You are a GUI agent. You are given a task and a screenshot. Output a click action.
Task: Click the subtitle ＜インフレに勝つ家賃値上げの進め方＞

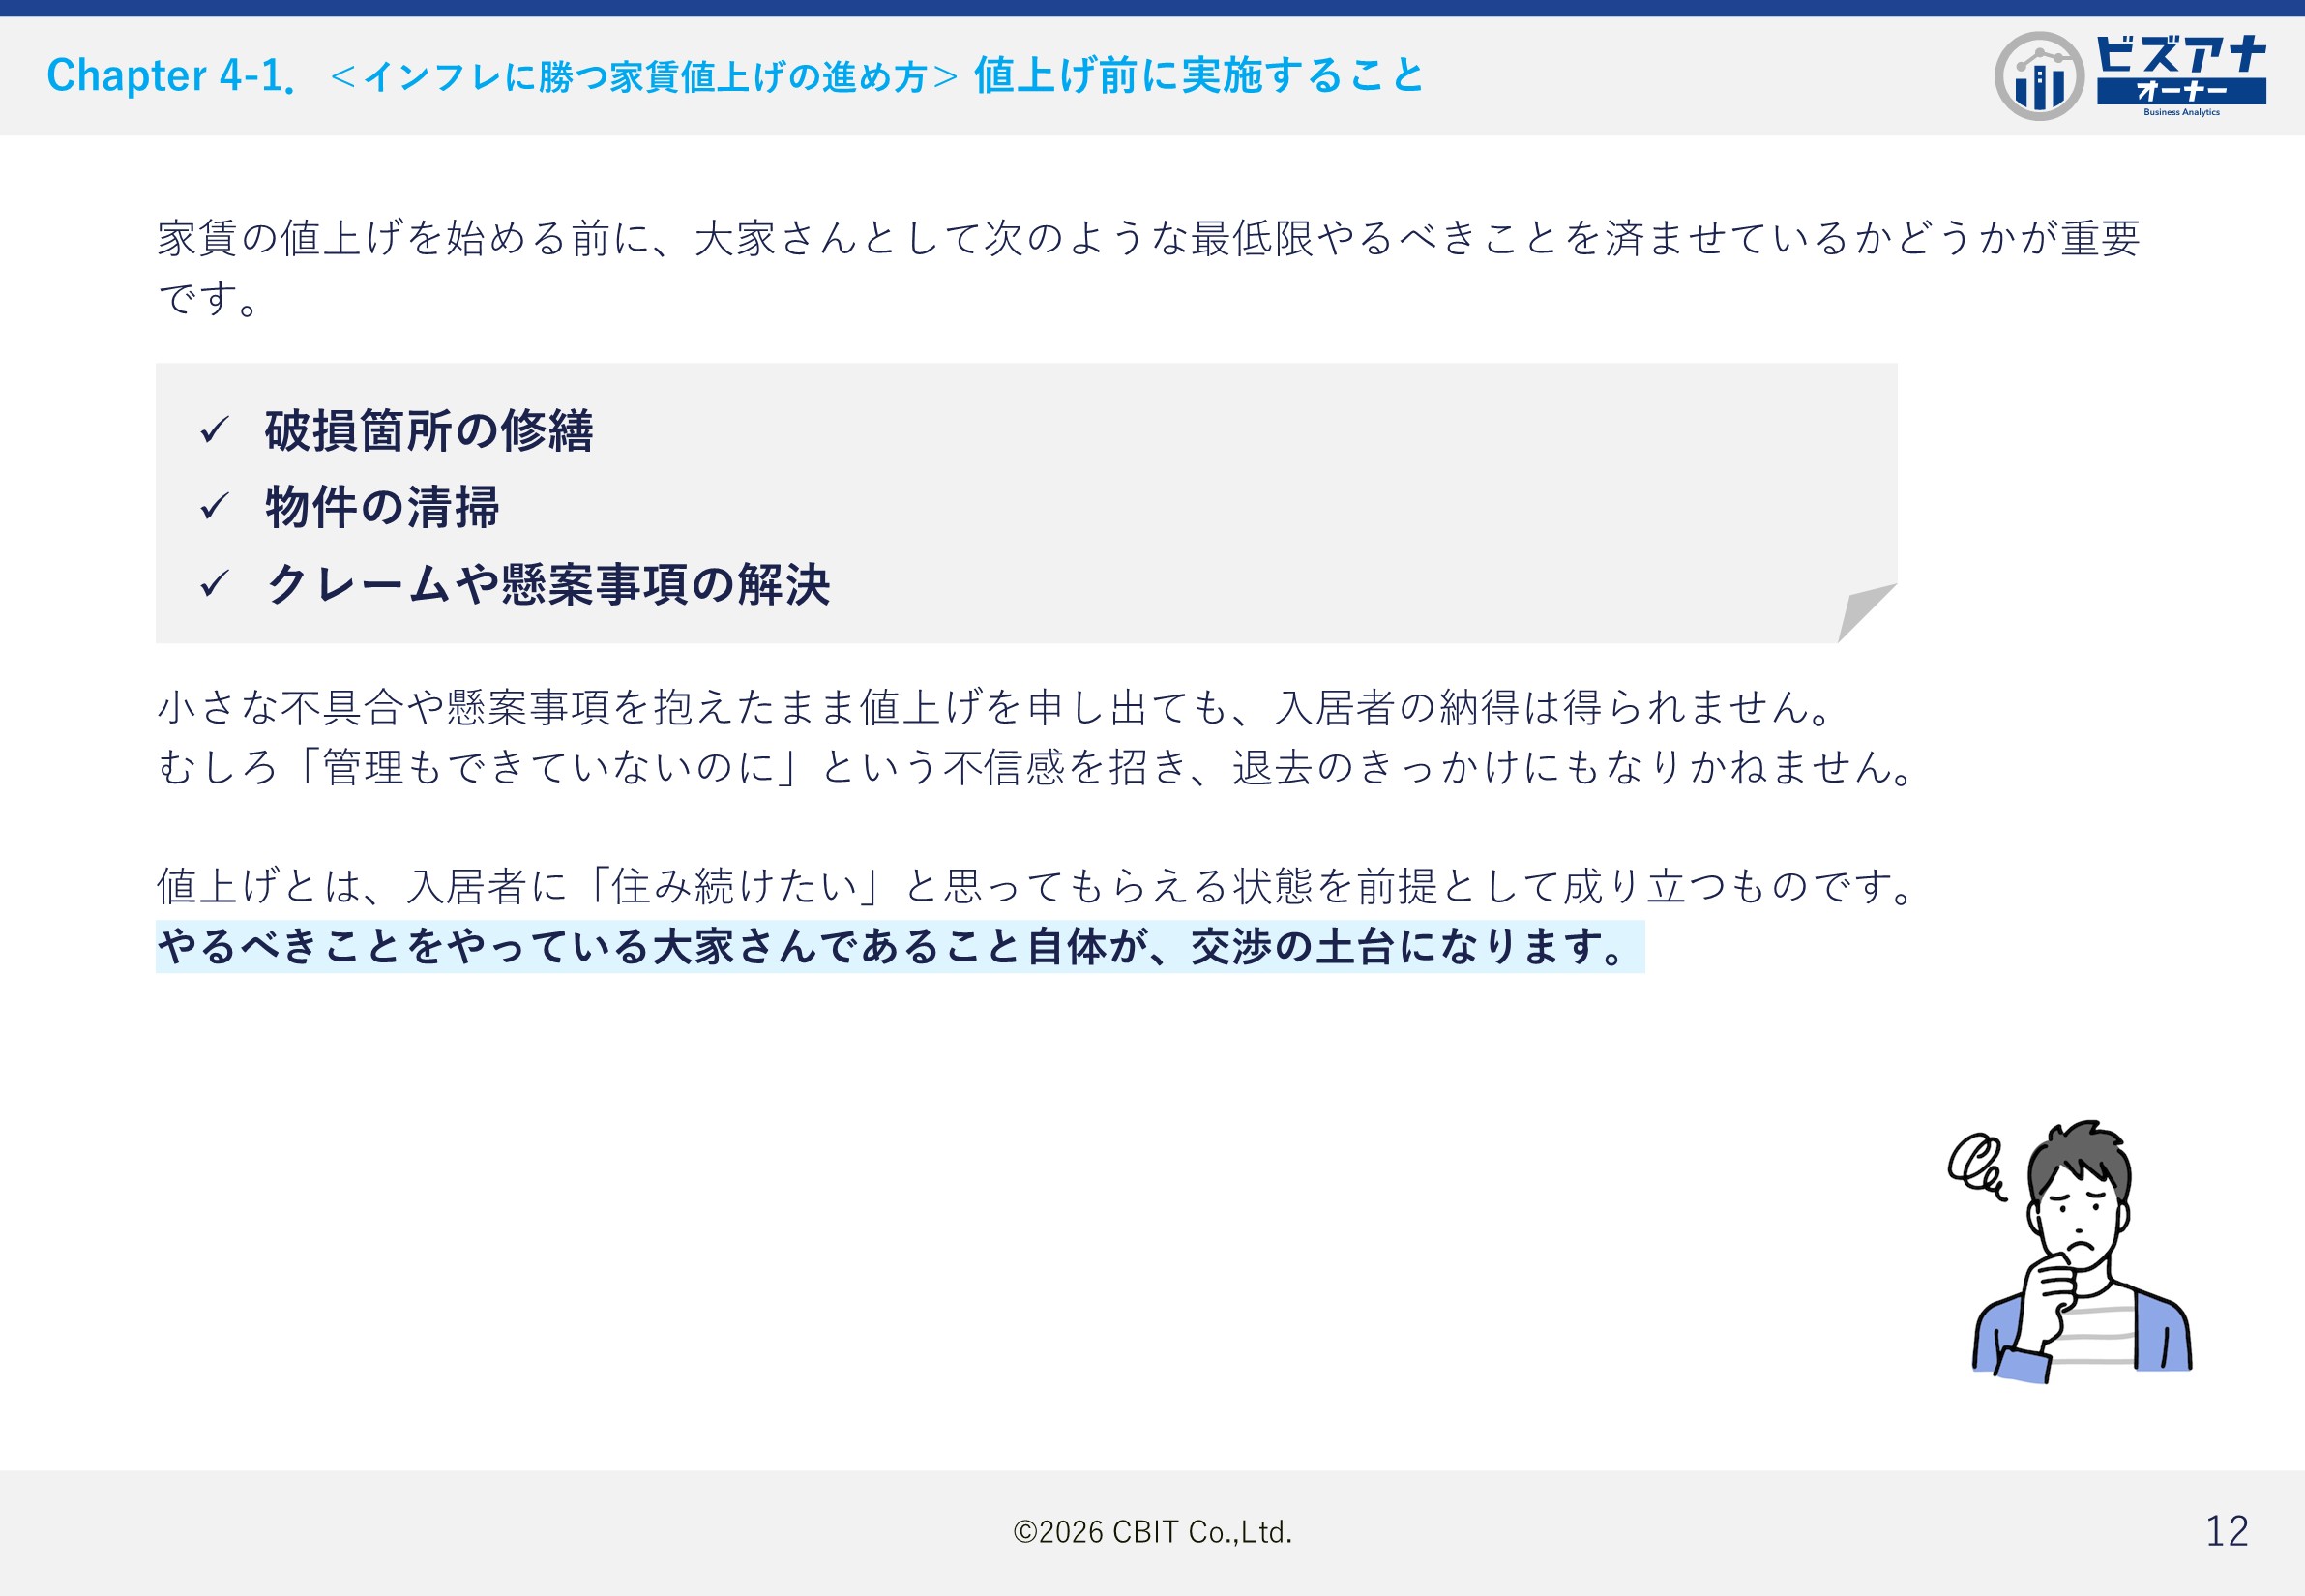click(x=643, y=77)
